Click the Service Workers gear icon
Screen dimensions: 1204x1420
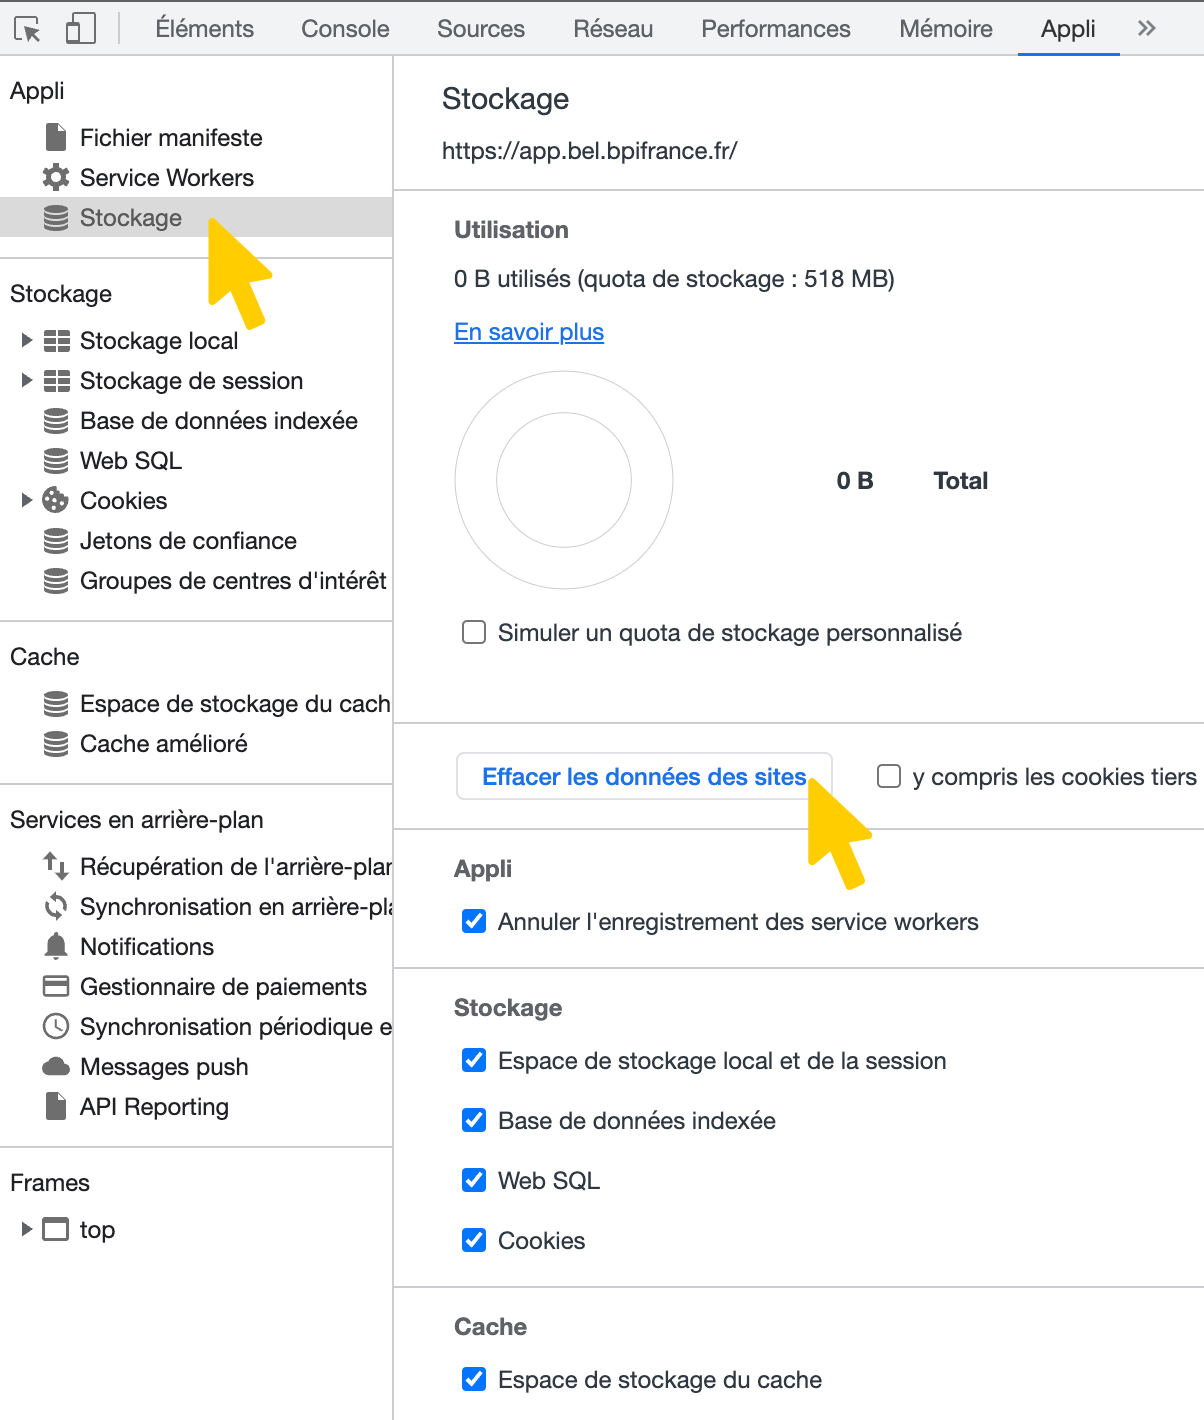coord(56,178)
